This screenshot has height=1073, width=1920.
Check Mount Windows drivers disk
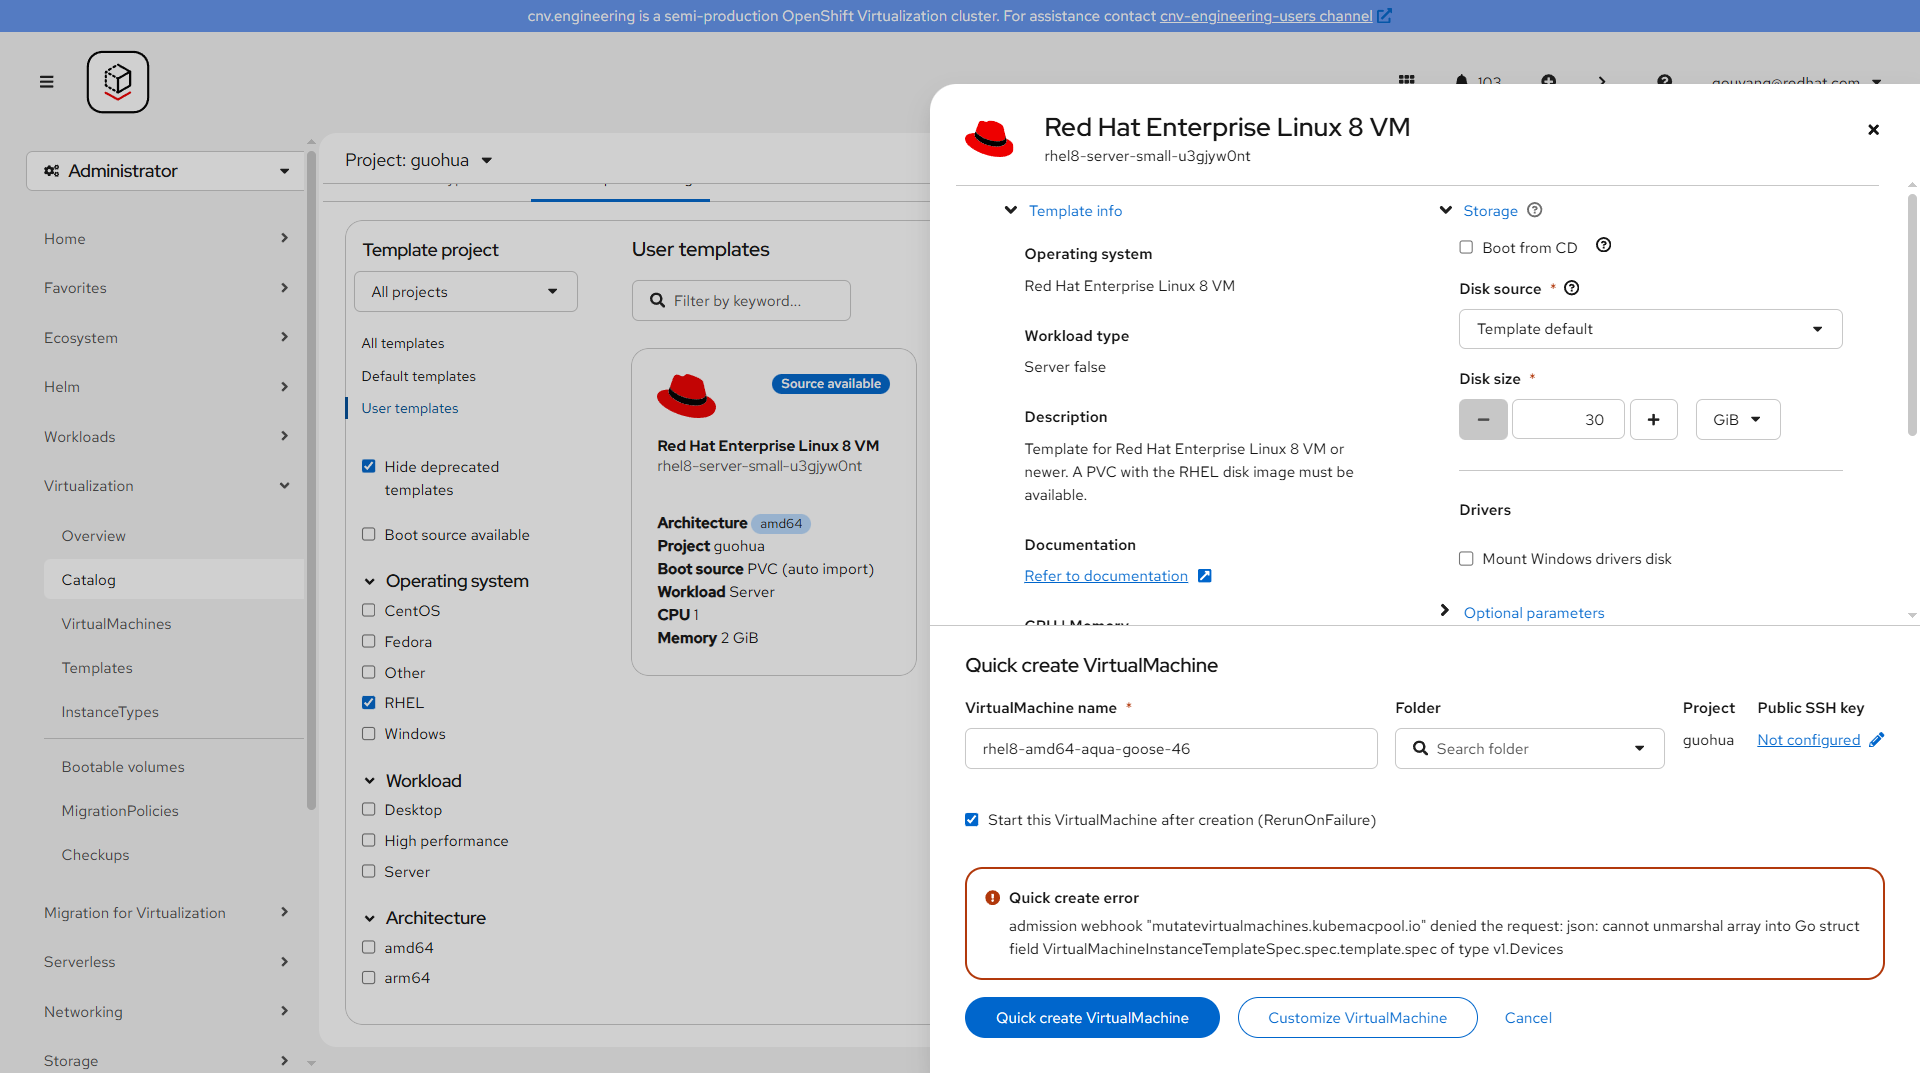(1466, 559)
